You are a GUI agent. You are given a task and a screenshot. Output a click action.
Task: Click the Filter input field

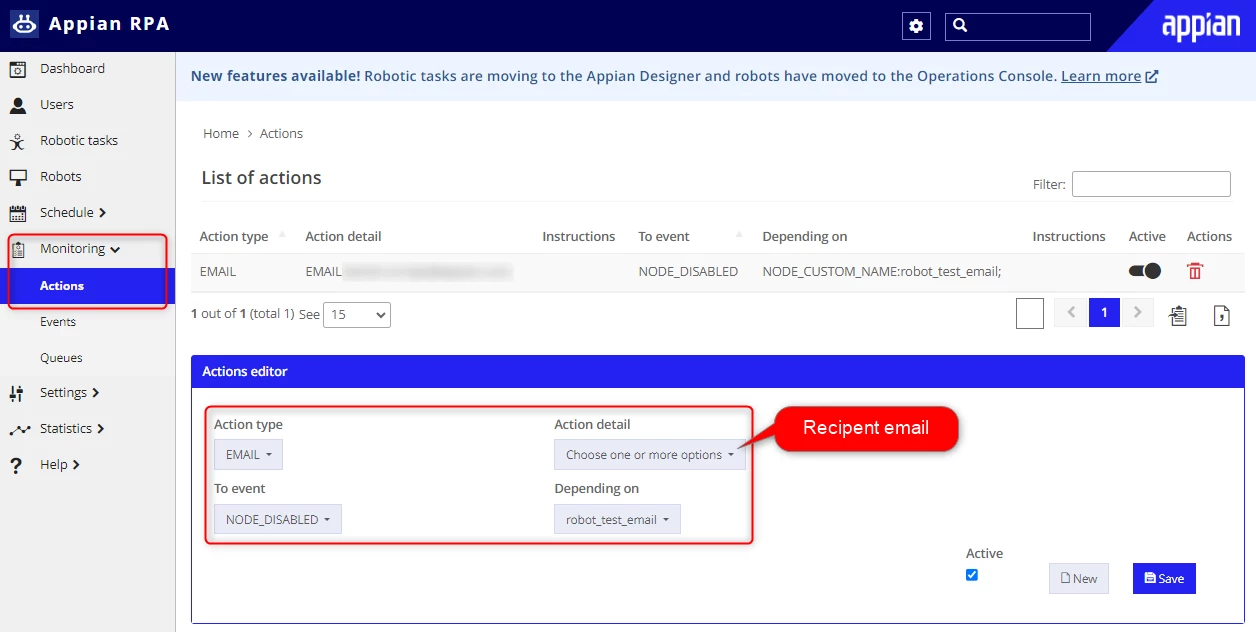pos(1151,184)
